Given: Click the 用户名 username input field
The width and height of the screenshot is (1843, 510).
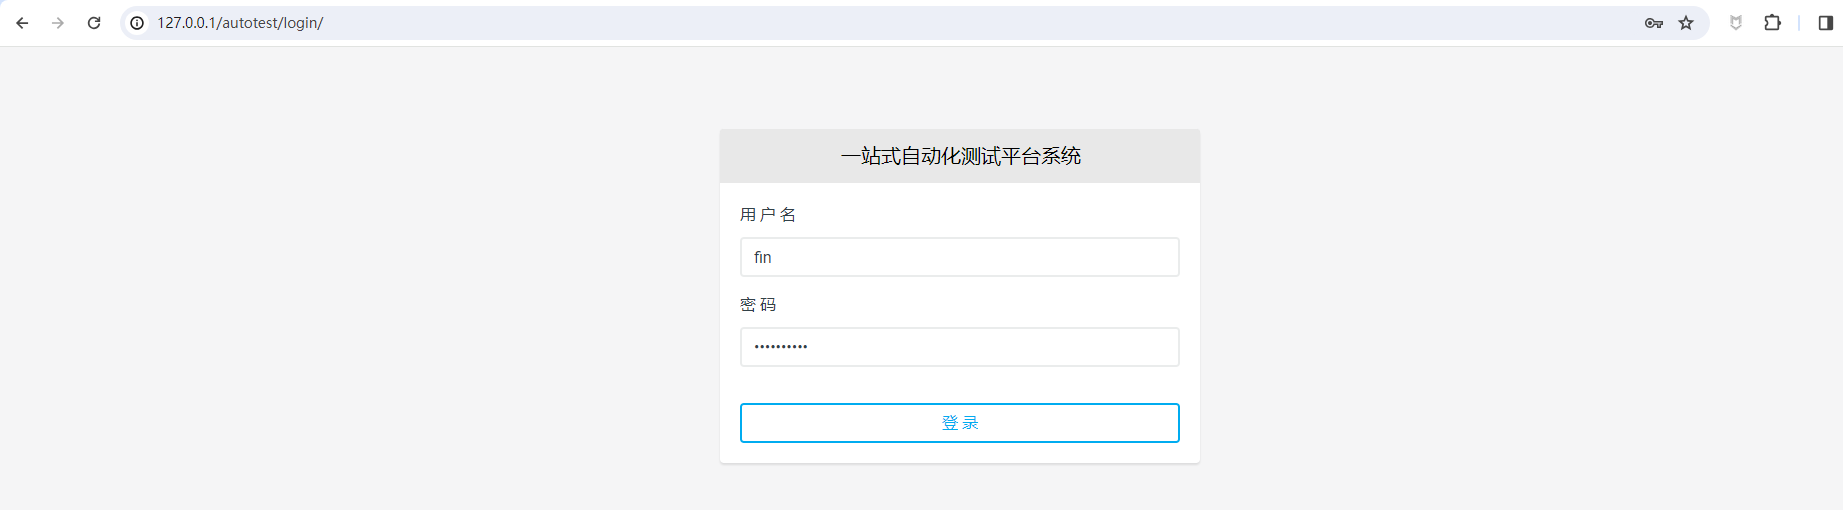Looking at the screenshot, I should pos(959,257).
